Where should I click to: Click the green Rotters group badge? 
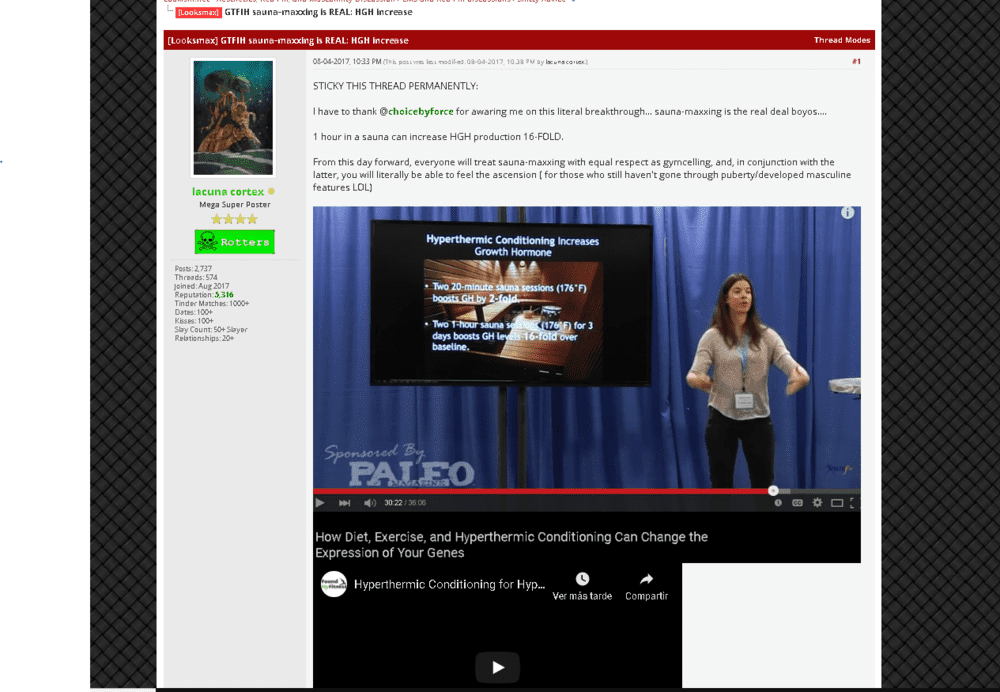click(x=234, y=242)
